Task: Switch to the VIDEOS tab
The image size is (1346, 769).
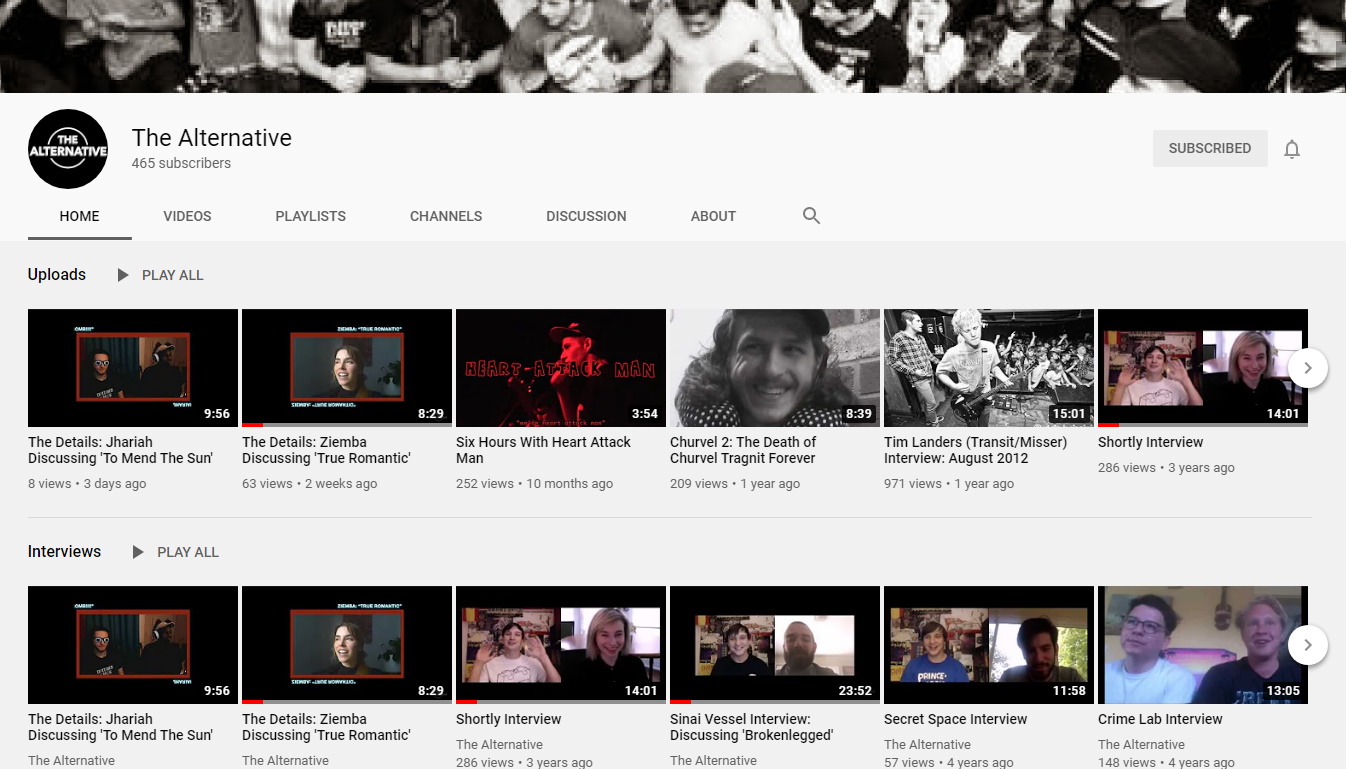Action: click(x=188, y=216)
